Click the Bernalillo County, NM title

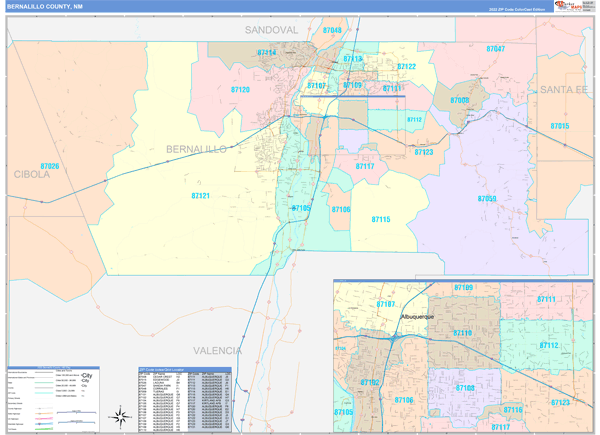click(42, 6)
